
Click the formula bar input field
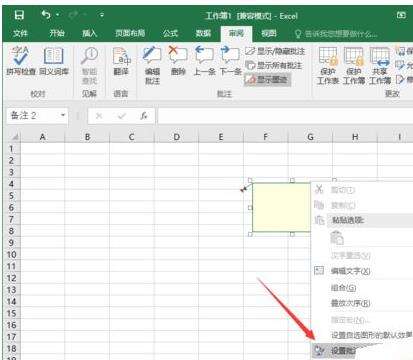pos(285,116)
